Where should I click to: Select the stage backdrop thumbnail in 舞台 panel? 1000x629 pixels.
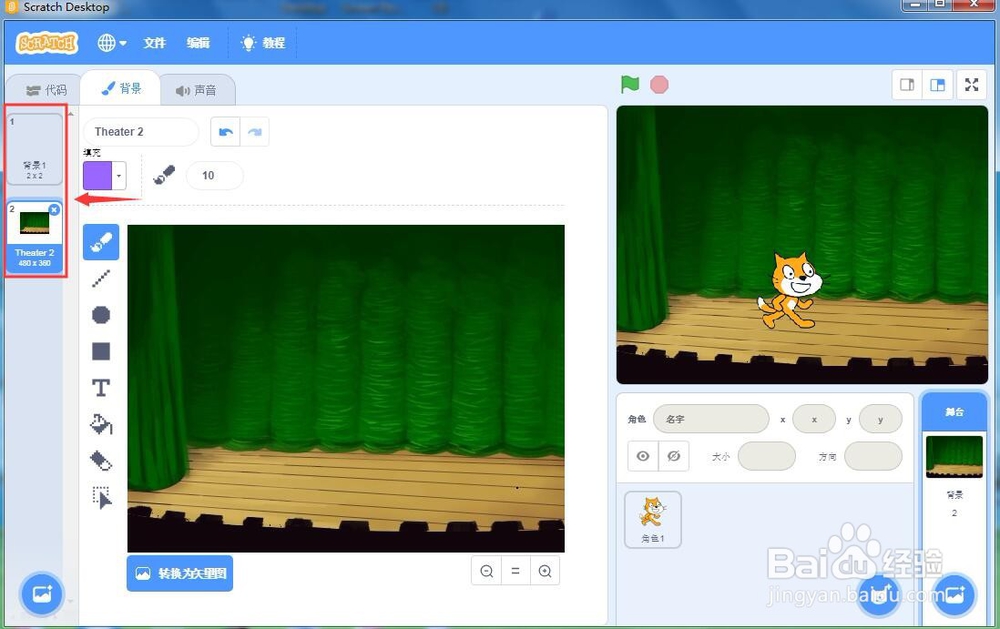click(x=954, y=457)
